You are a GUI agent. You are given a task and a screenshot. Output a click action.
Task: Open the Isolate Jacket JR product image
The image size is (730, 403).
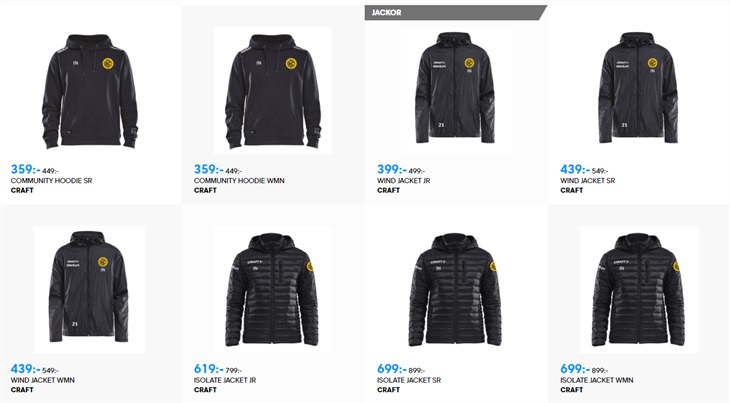click(273, 290)
